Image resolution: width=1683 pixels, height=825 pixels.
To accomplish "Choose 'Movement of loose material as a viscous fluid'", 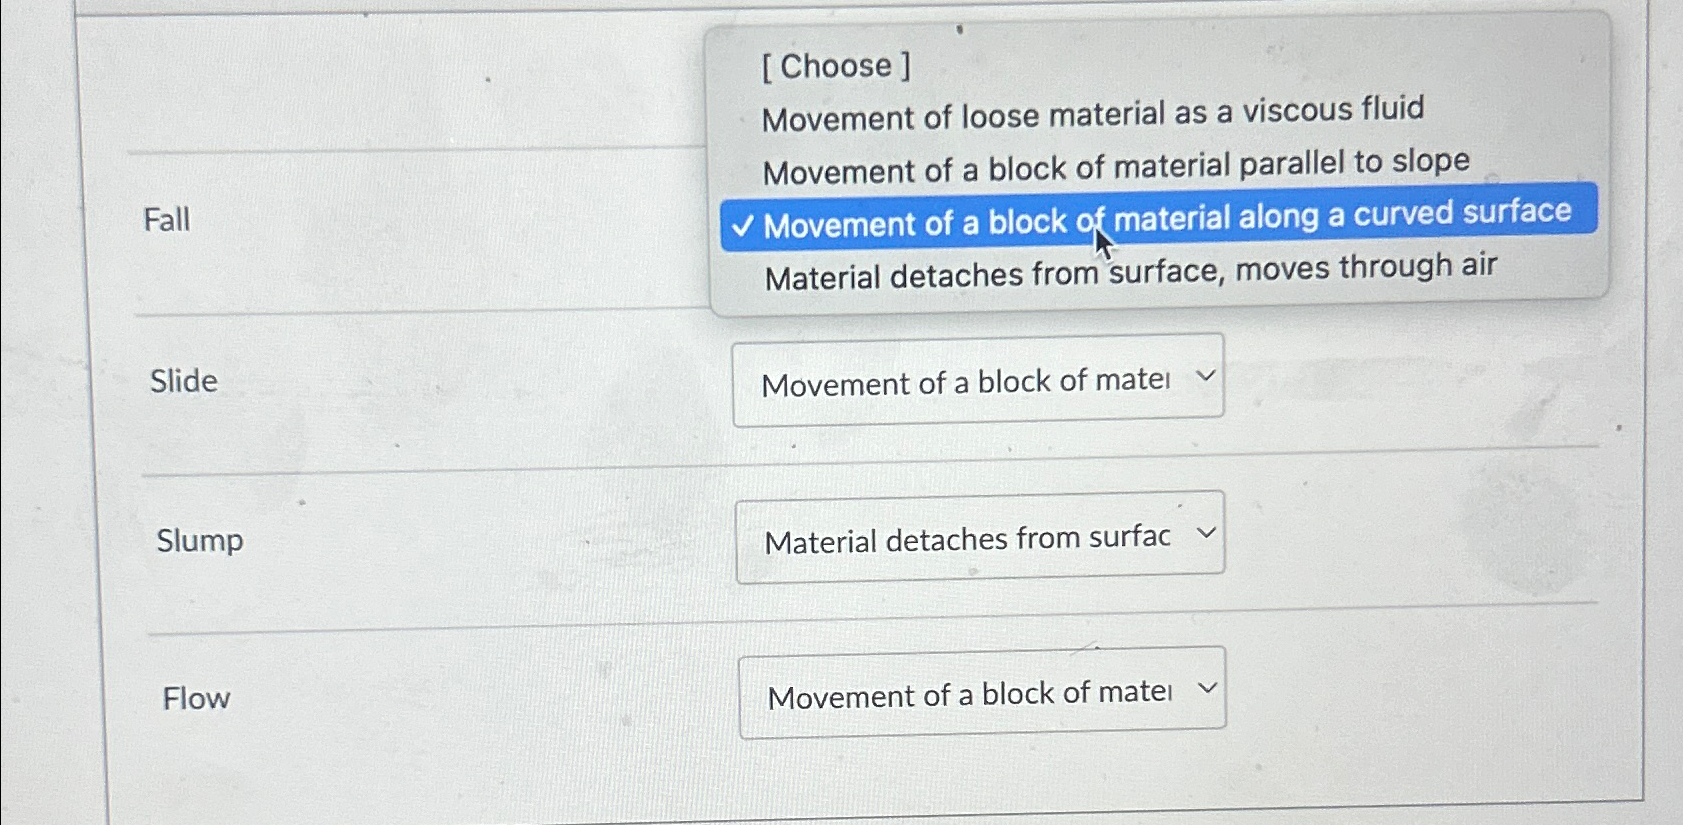I will coord(1095,112).
